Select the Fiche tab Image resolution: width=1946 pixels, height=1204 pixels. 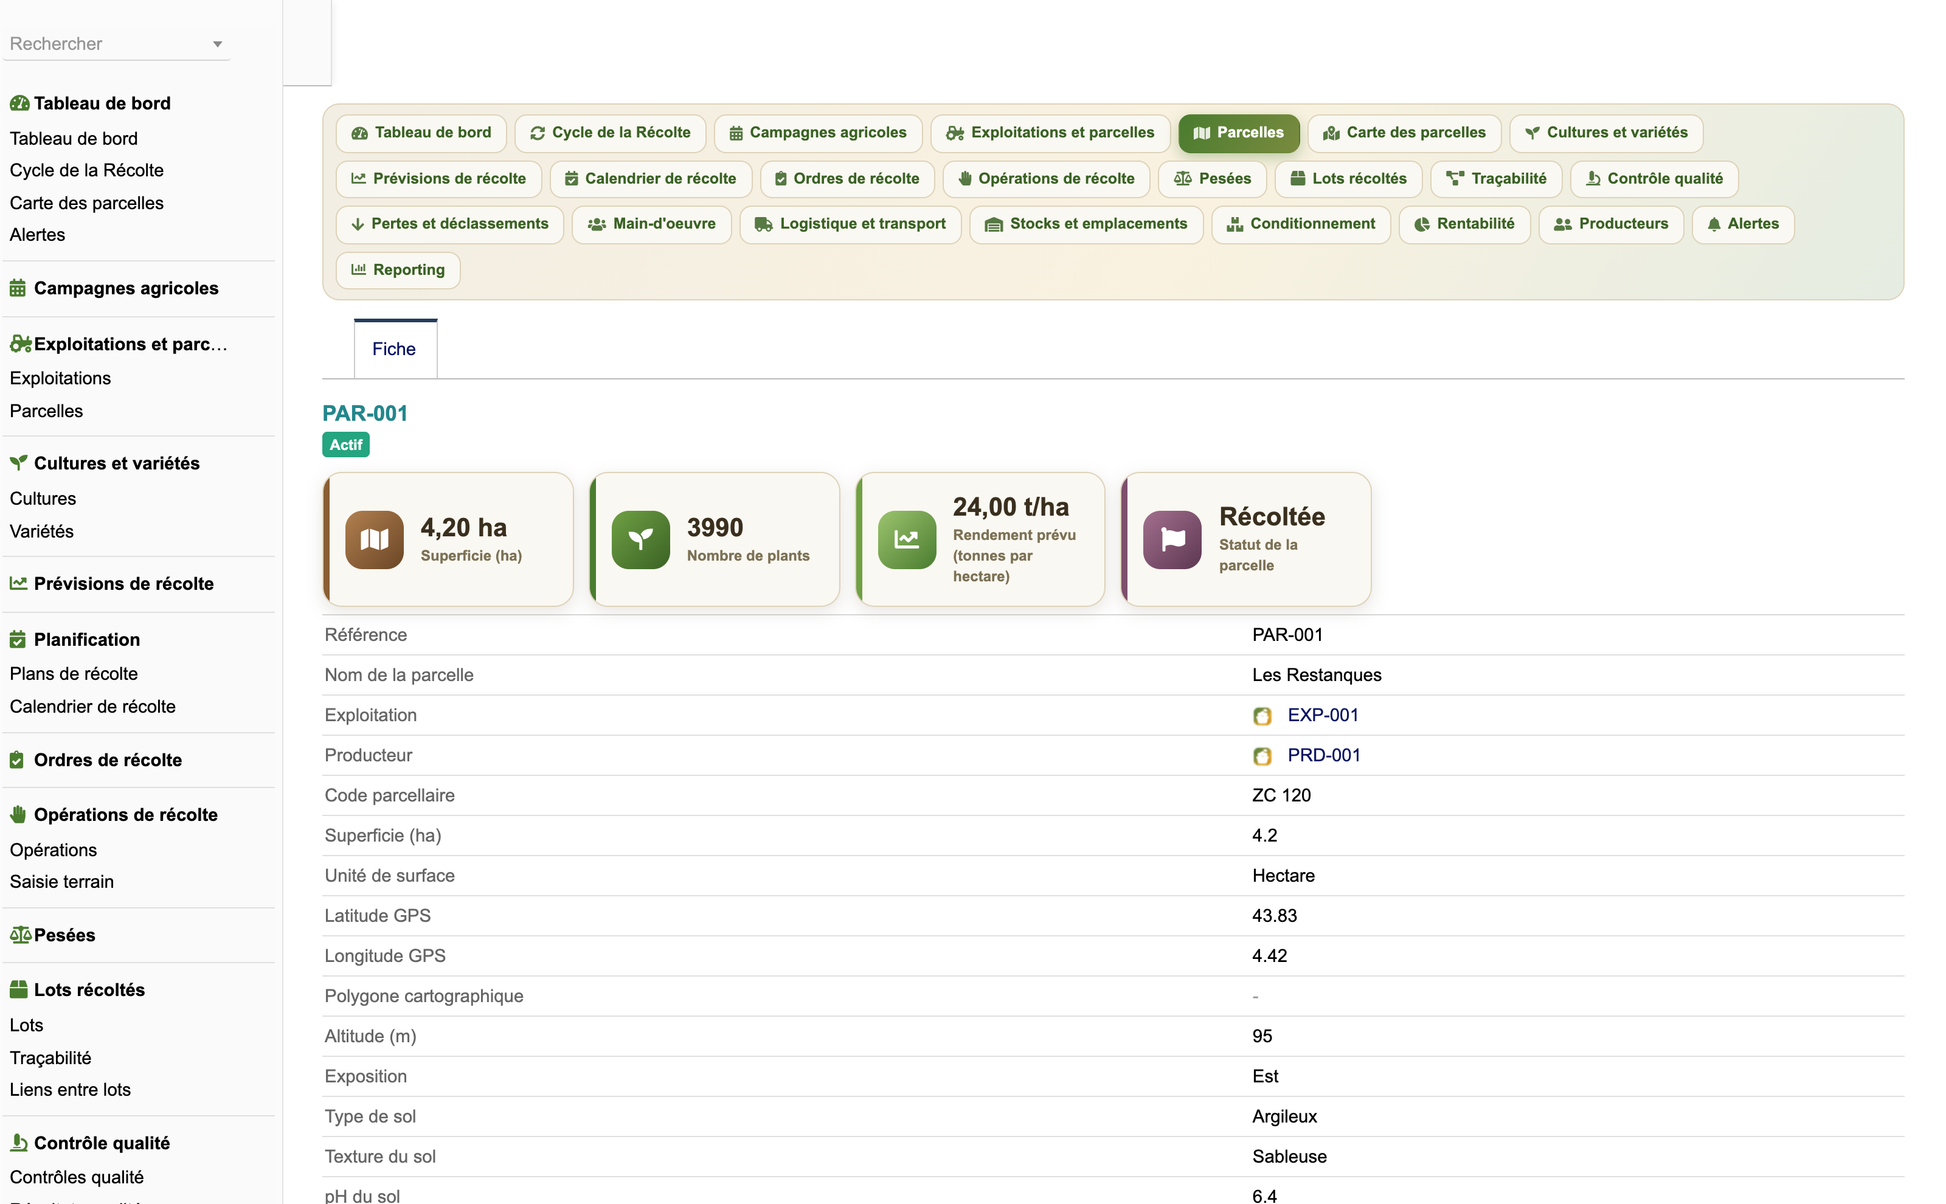(394, 349)
